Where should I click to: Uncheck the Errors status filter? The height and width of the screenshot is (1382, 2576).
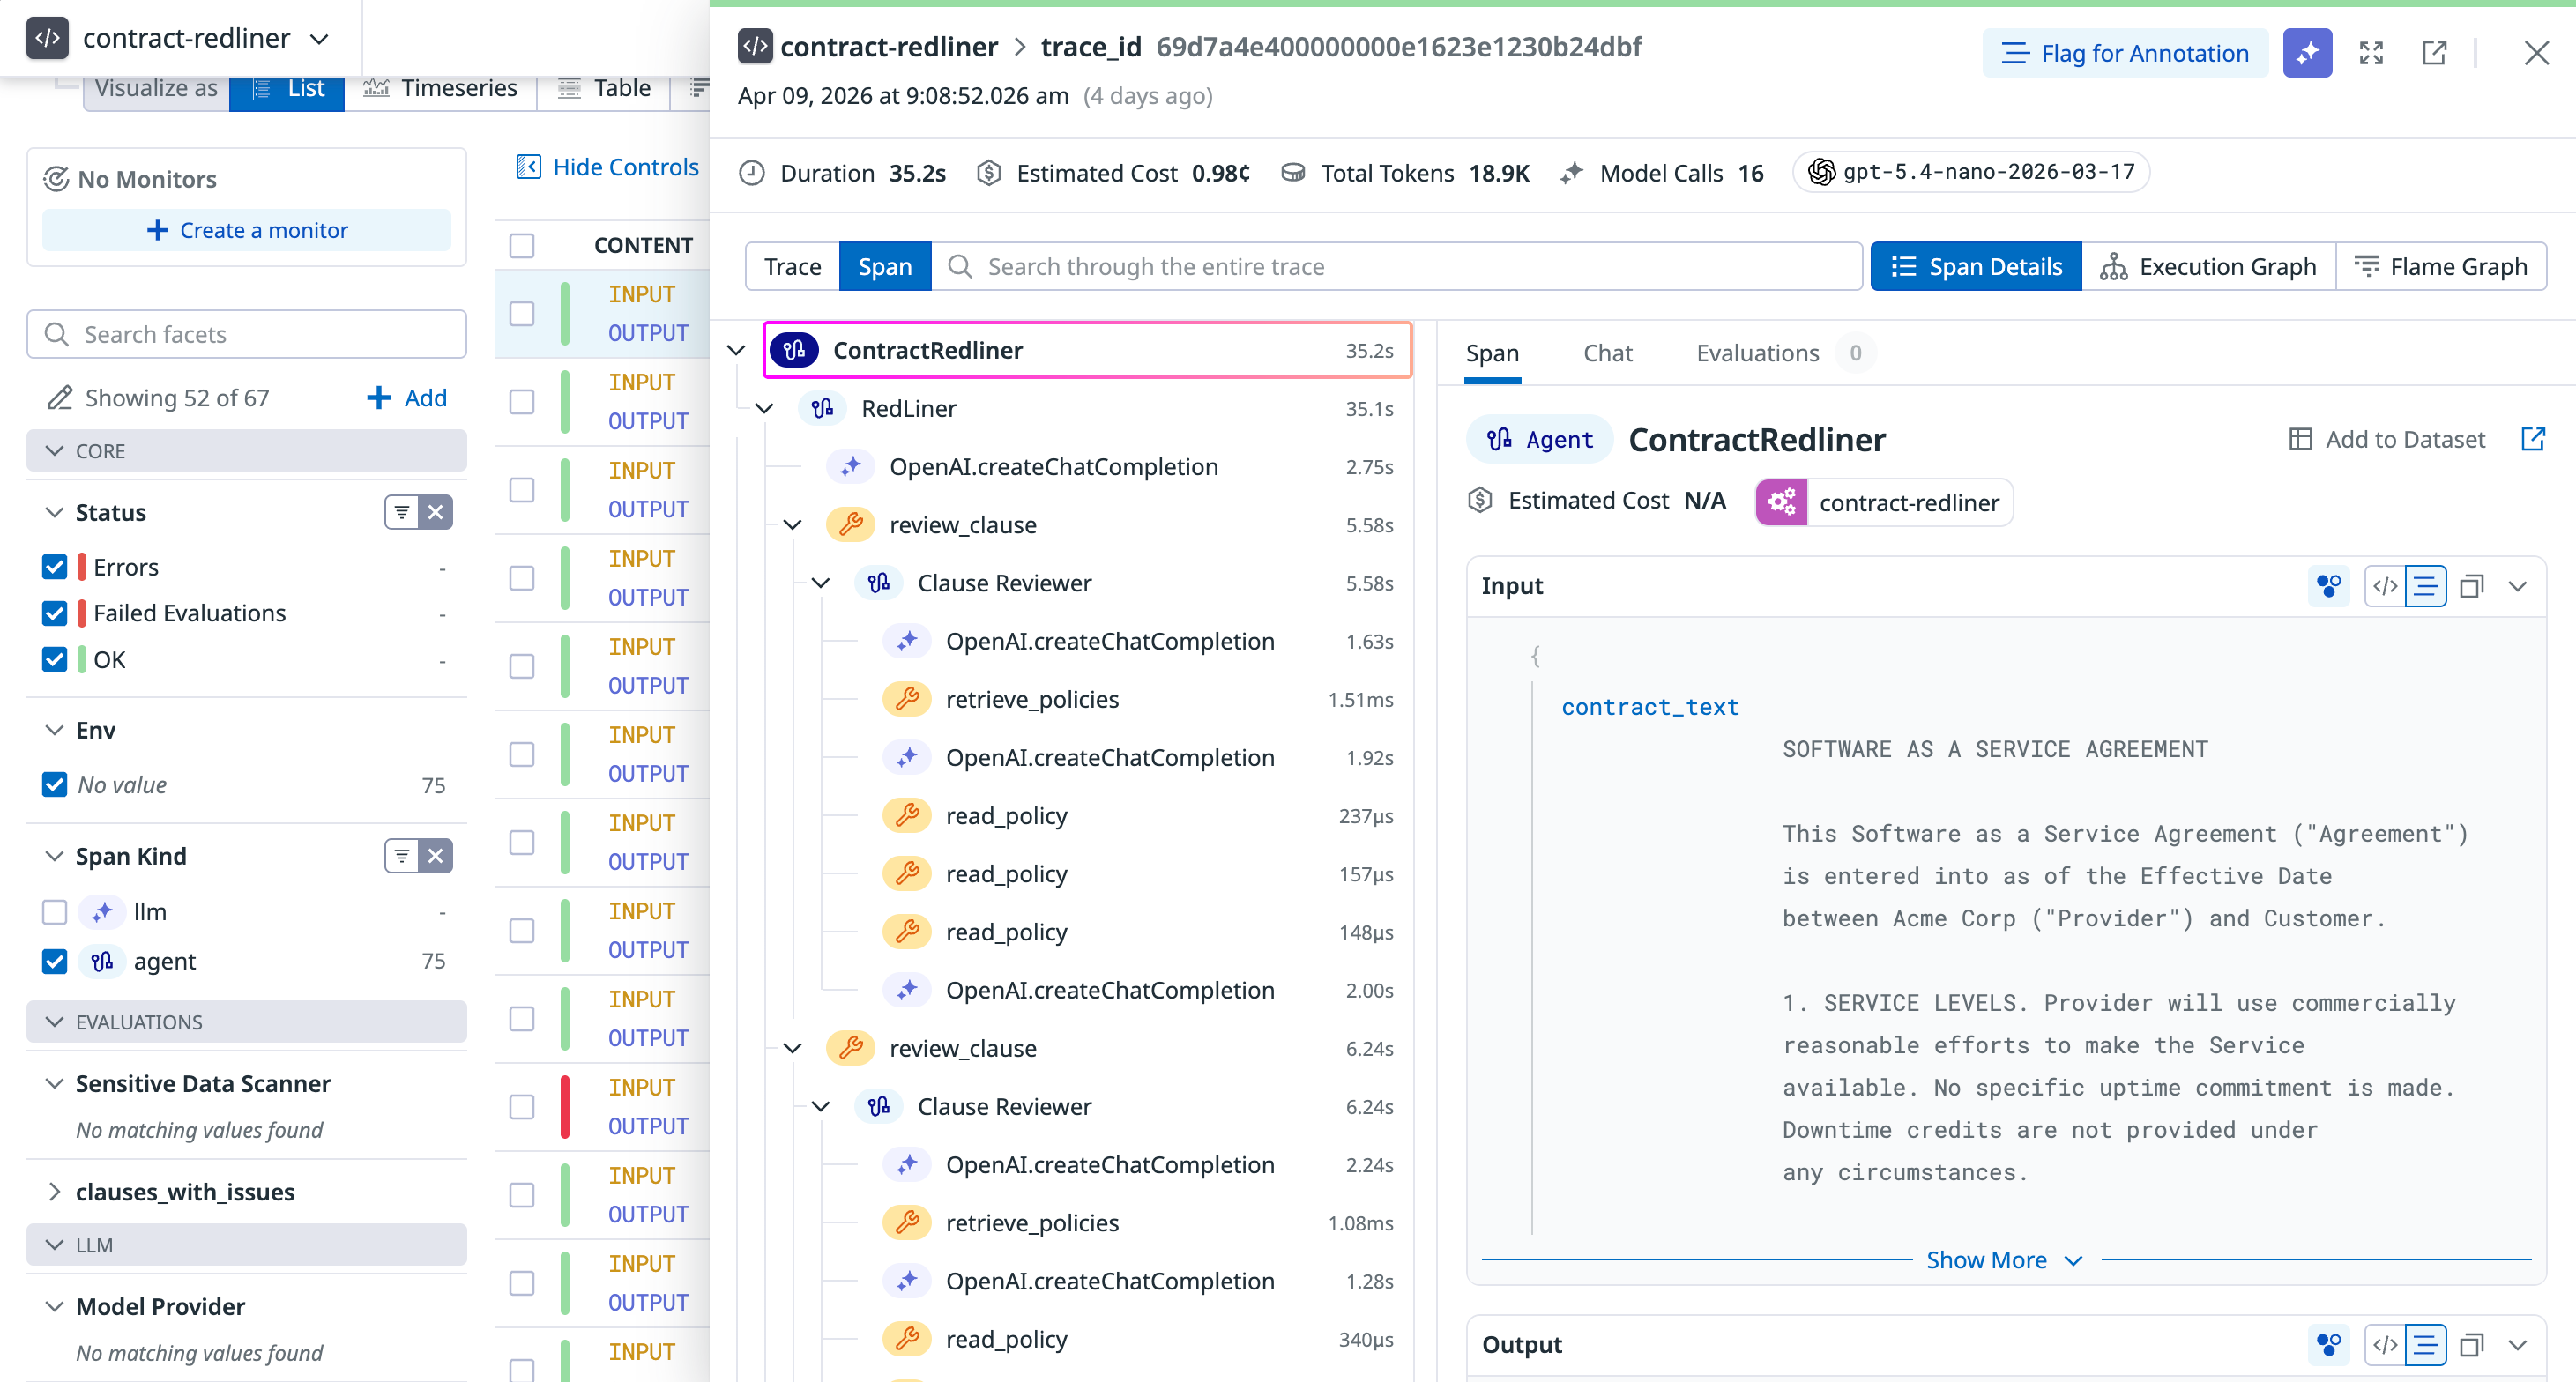[x=55, y=566]
